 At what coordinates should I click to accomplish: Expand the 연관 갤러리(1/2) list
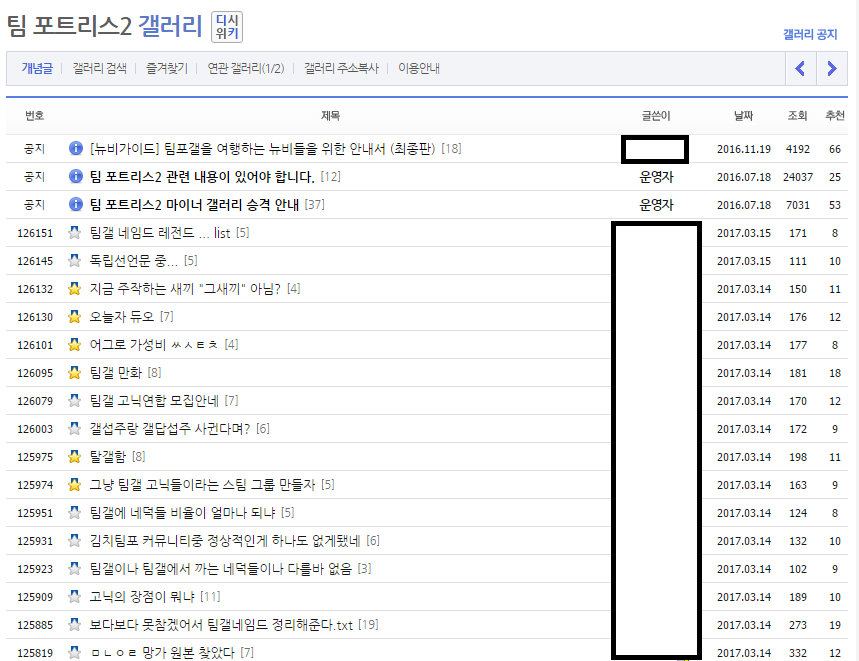(245, 69)
